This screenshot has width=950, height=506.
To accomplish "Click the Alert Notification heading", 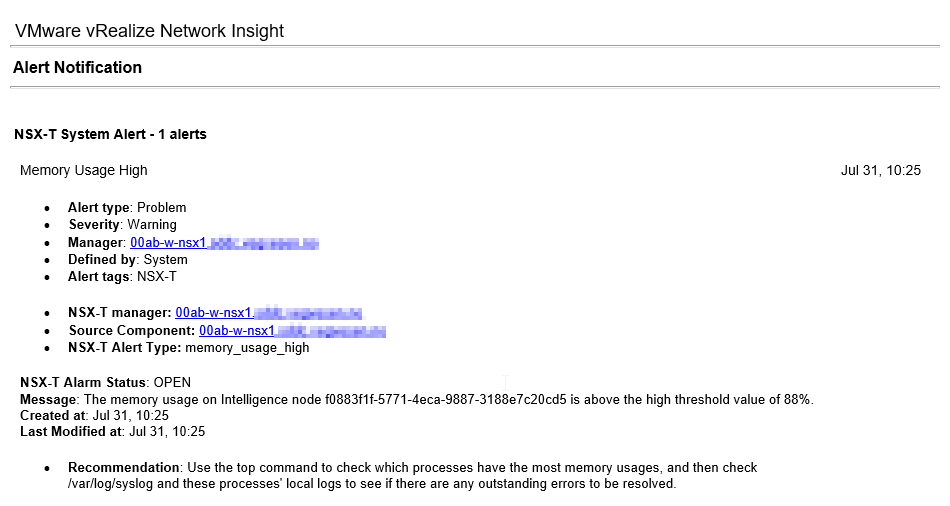I will [78, 68].
